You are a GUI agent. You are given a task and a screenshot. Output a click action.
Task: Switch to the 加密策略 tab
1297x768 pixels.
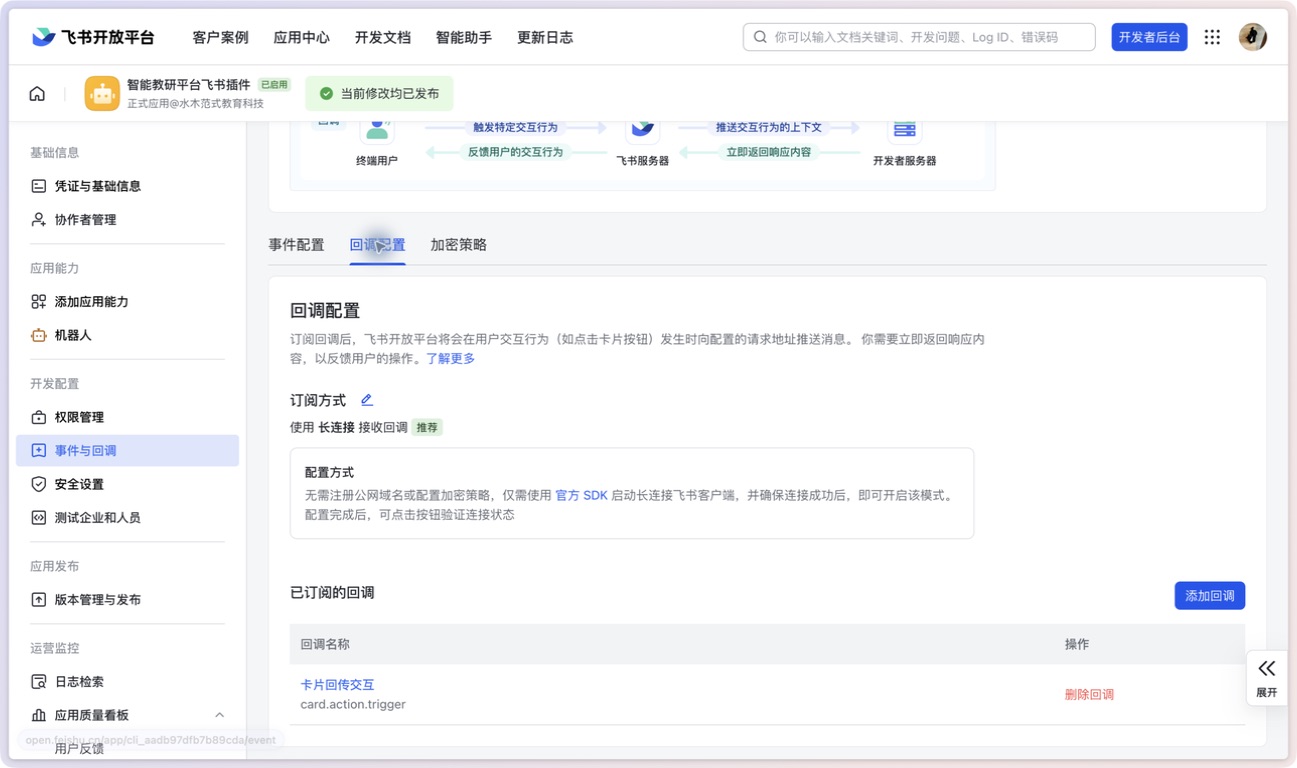pyautogui.click(x=458, y=244)
